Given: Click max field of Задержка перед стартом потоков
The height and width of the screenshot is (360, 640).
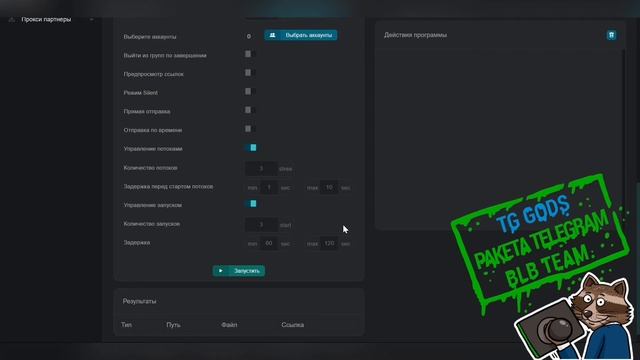Looking at the screenshot, I should coord(329,187).
